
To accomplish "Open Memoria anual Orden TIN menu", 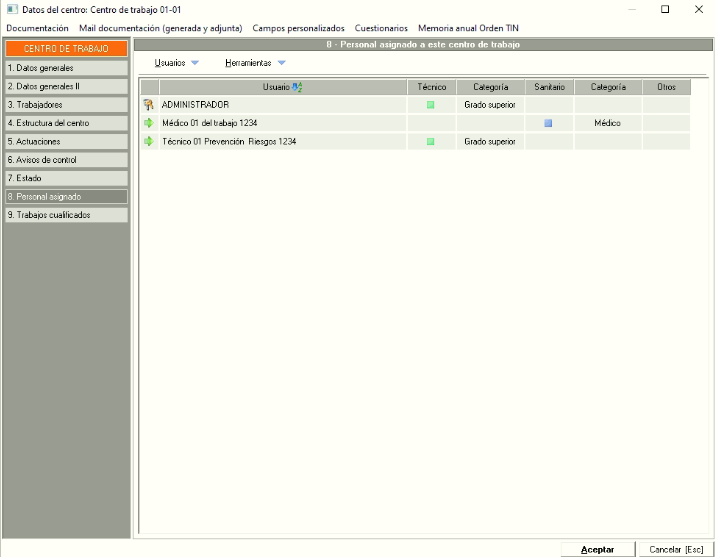I will (x=468, y=28).
